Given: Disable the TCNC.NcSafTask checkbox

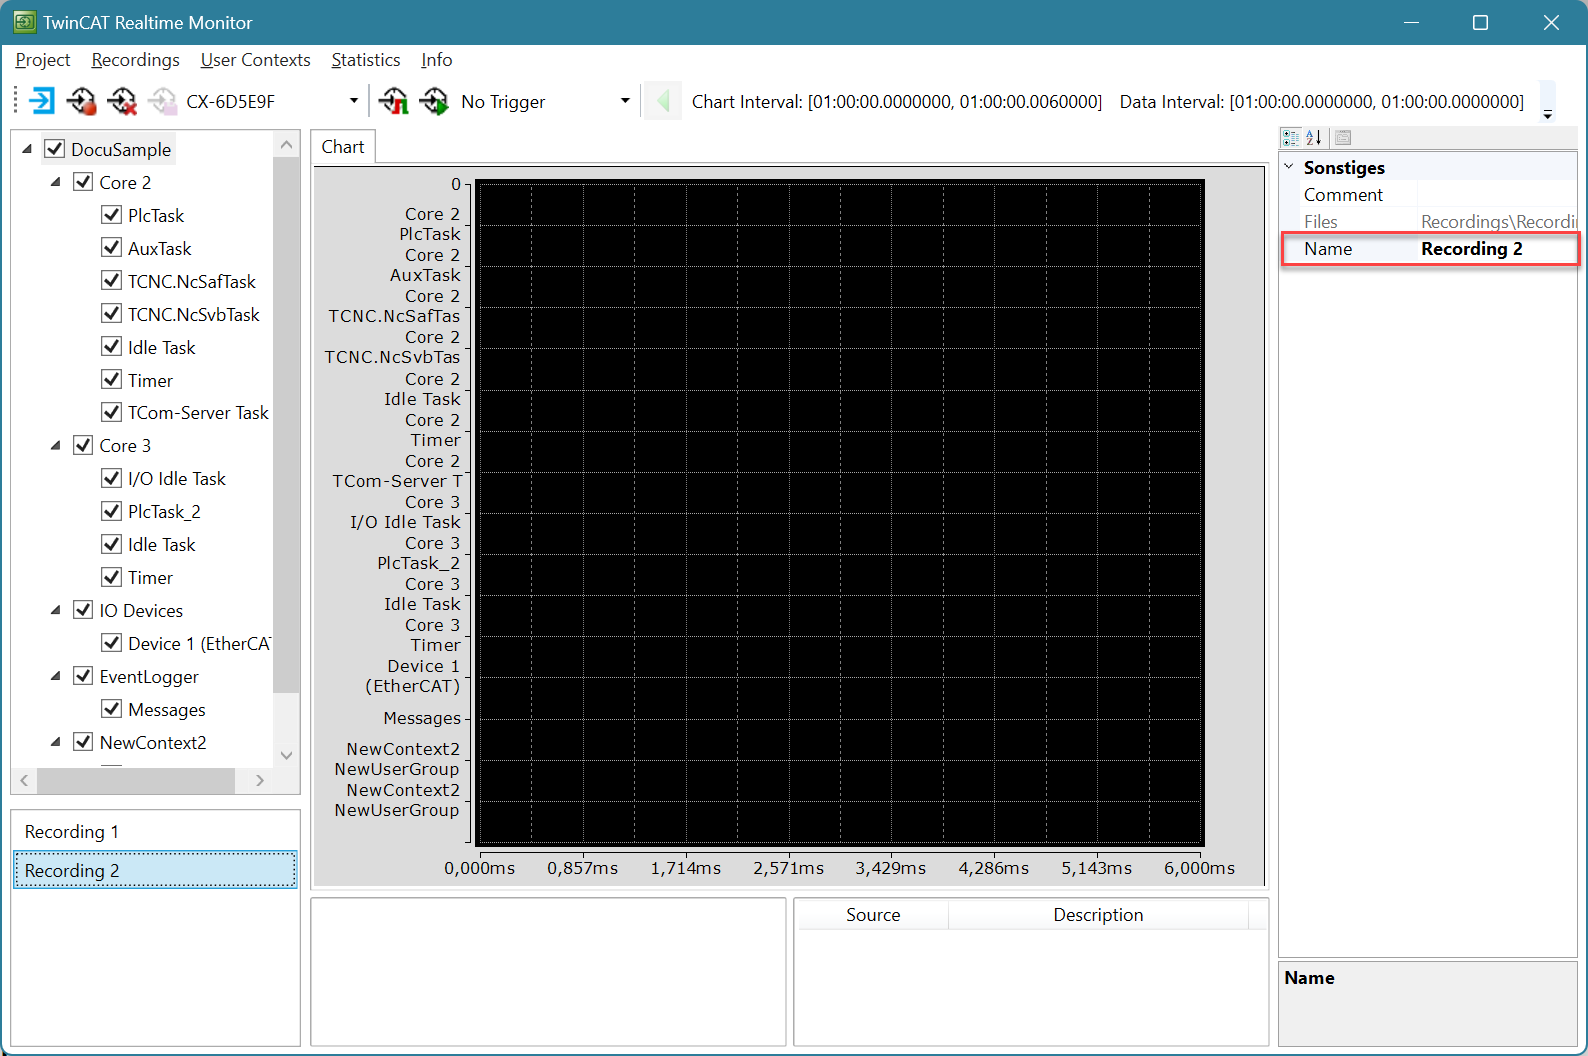Looking at the screenshot, I should tap(112, 281).
